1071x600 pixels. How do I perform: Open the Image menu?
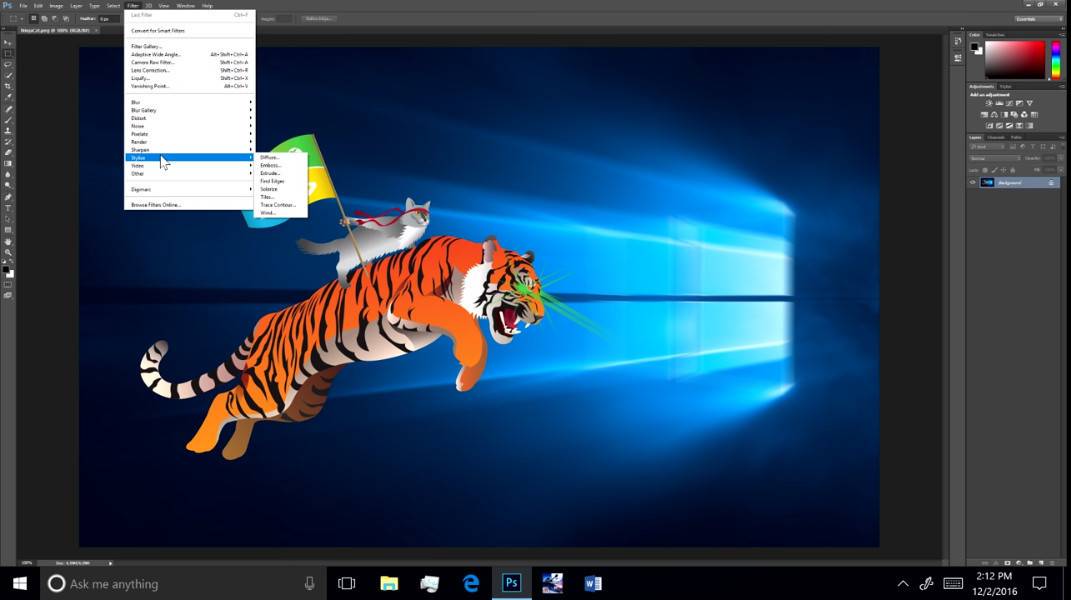[x=56, y=5]
